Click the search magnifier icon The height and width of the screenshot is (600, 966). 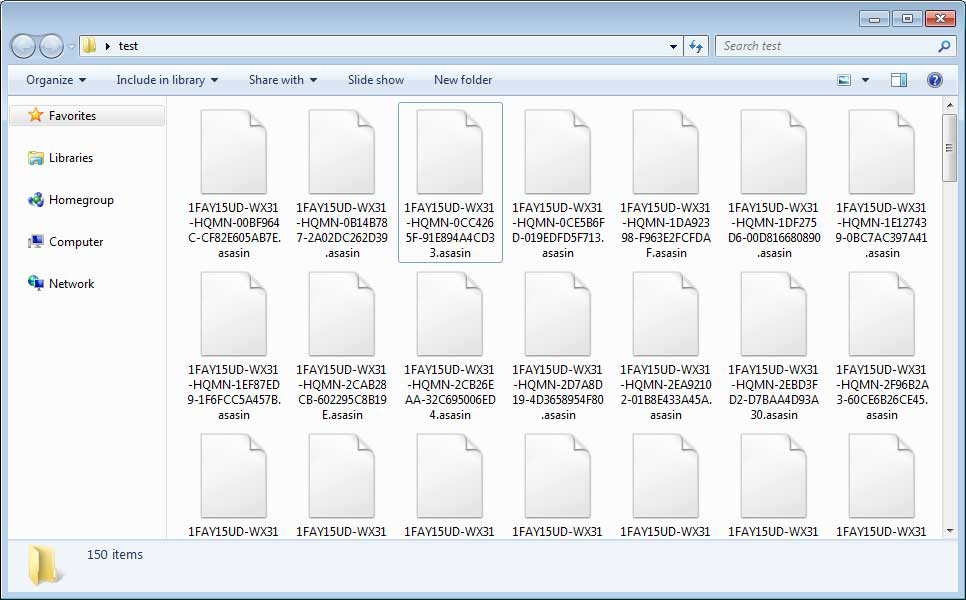(944, 46)
